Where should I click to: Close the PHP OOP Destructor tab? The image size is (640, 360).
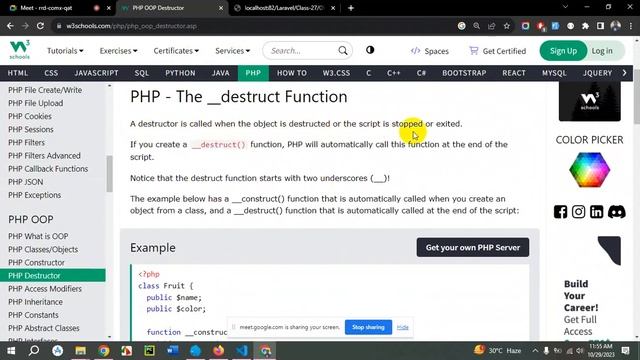click(221, 8)
